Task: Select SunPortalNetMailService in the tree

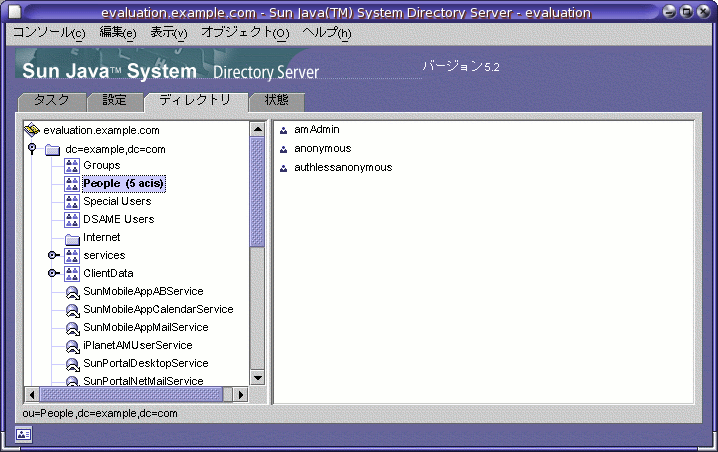Action: click(x=143, y=381)
